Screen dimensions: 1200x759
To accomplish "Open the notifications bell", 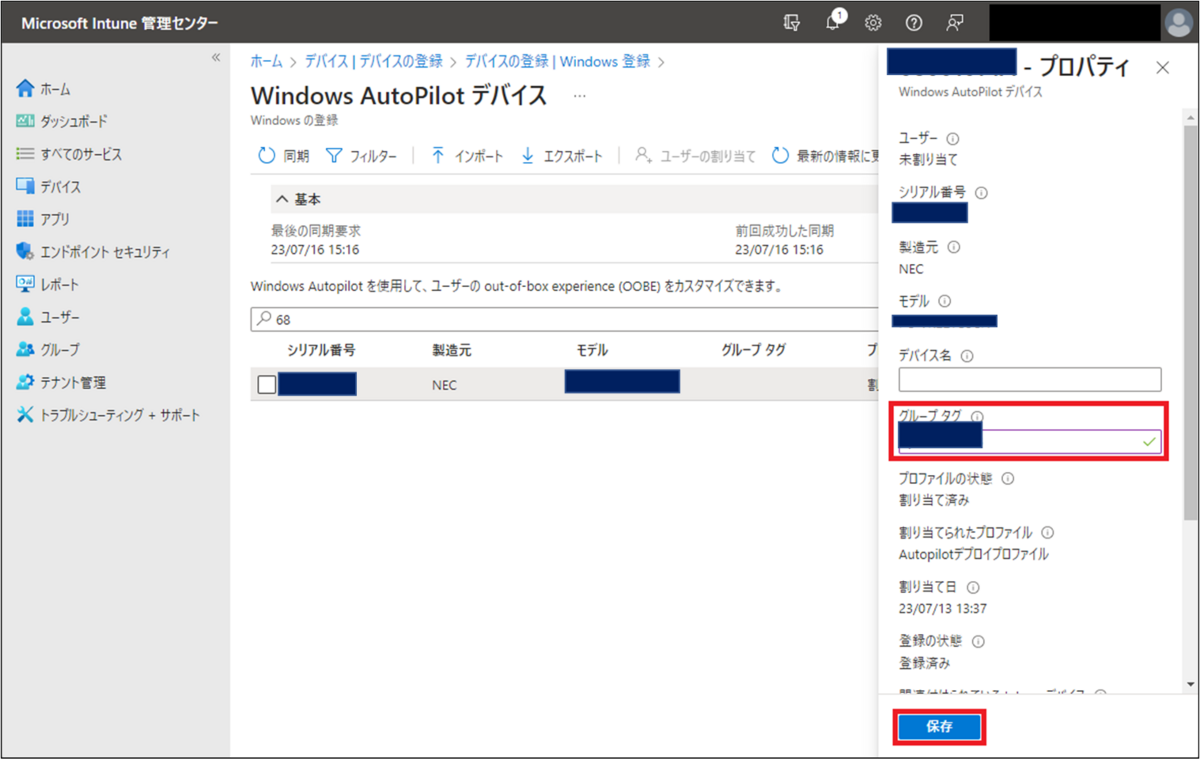I will point(834,23).
